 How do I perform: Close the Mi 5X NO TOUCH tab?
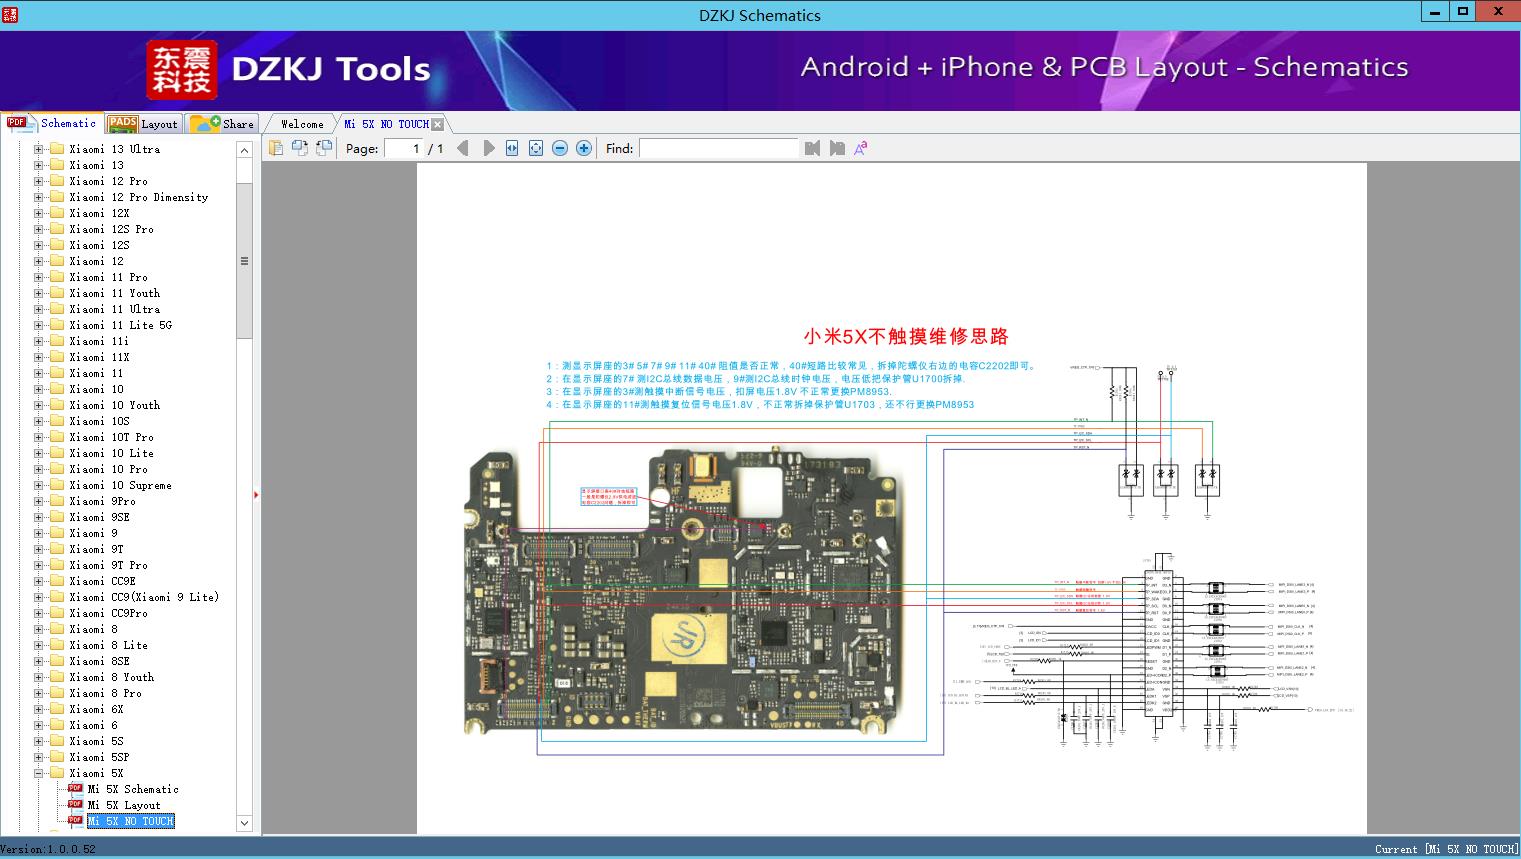[x=437, y=124]
